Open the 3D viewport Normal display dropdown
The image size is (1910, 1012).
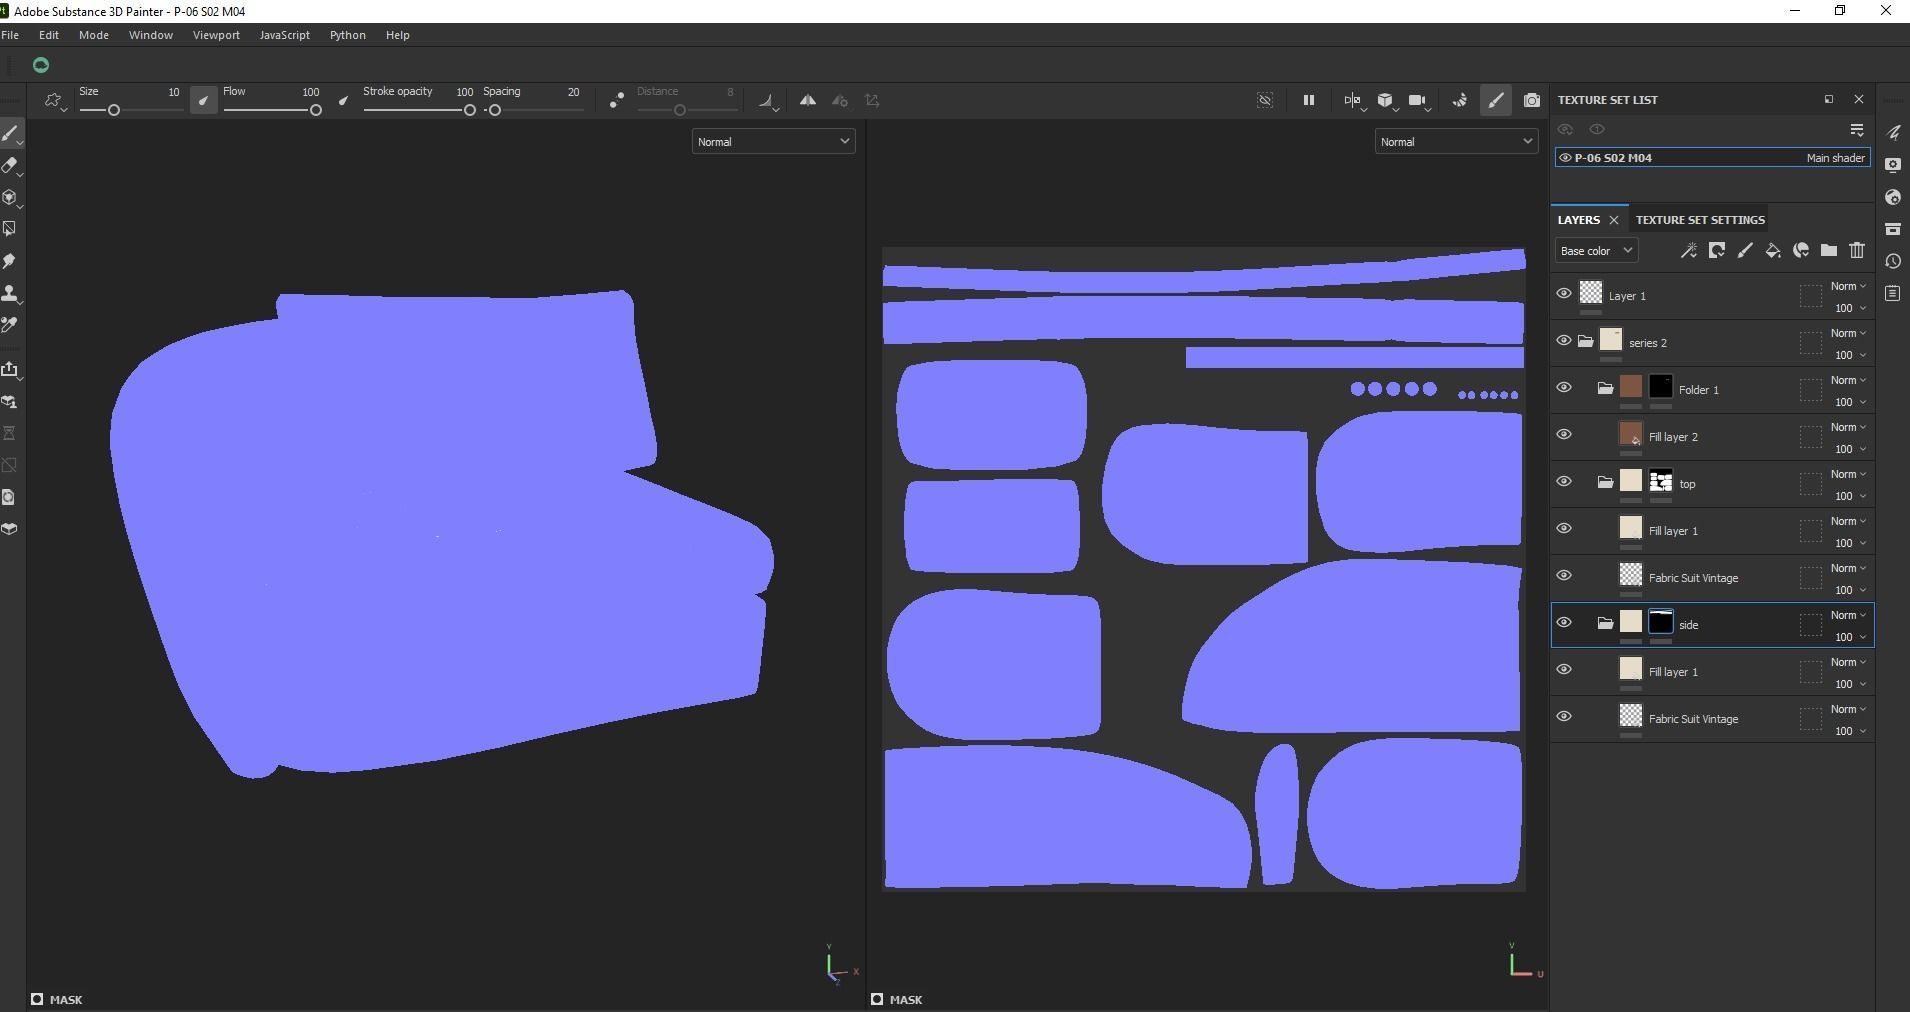click(x=773, y=142)
